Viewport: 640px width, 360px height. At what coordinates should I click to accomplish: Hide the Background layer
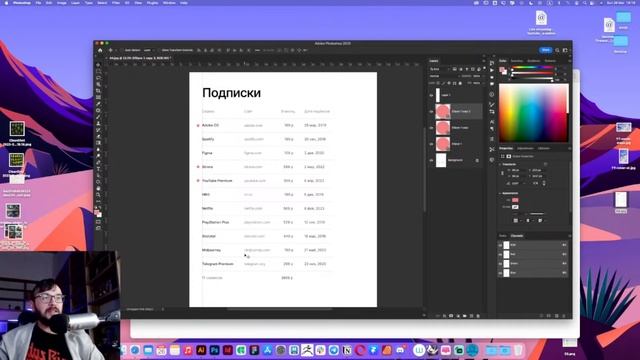coord(431,160)
